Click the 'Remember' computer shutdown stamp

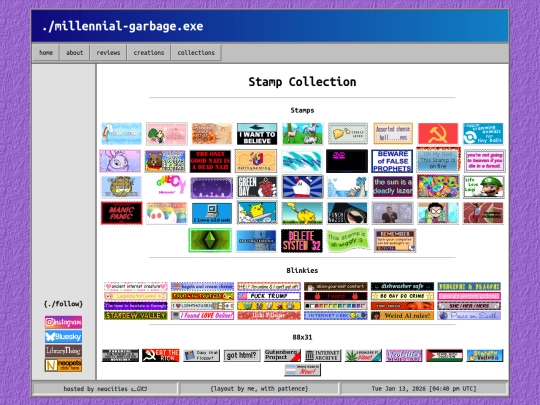[x=395, y=240]
